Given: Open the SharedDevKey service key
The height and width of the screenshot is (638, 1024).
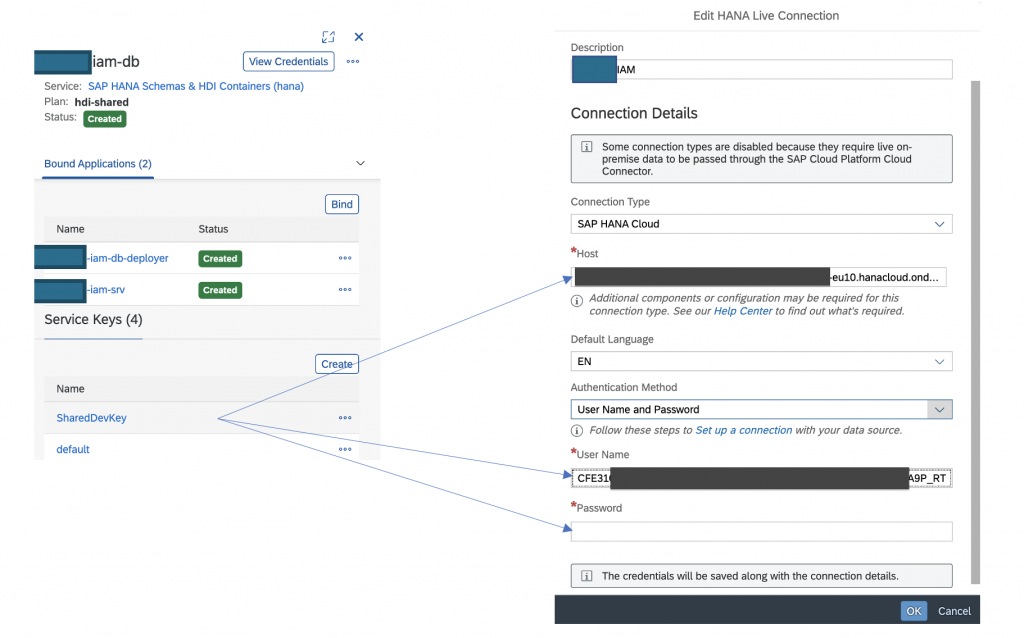Looking at the screenshot, I should [91, 418].
